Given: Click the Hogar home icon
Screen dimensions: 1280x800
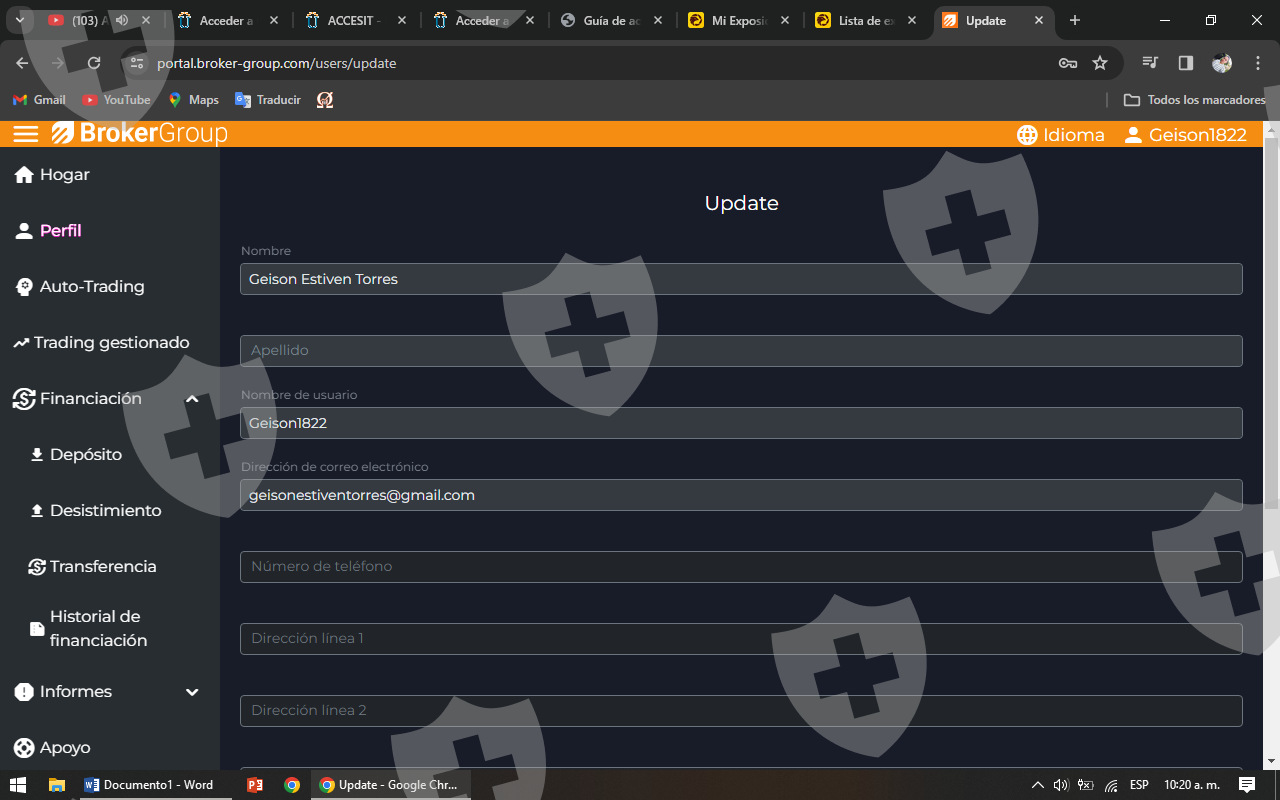Looking at the screenshot, I should click(24, 175).
